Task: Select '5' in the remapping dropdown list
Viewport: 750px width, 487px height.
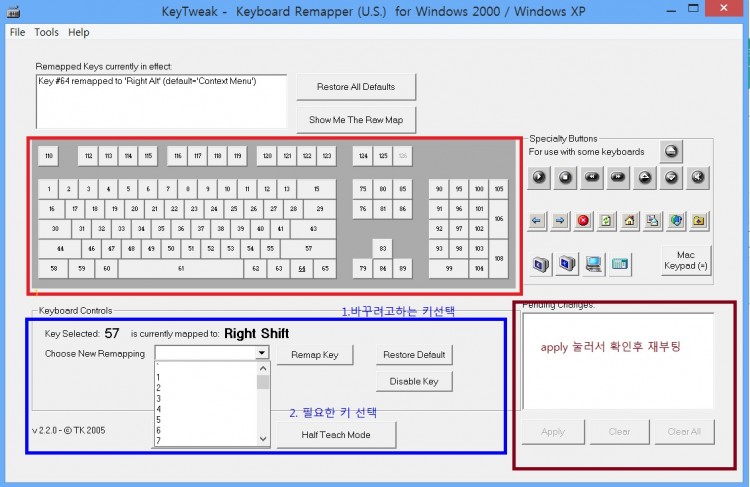Action: pyautogui.click(x=160, y=420)
